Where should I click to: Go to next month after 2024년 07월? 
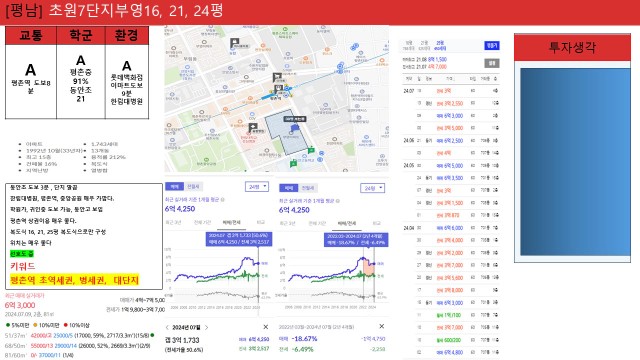207,327
